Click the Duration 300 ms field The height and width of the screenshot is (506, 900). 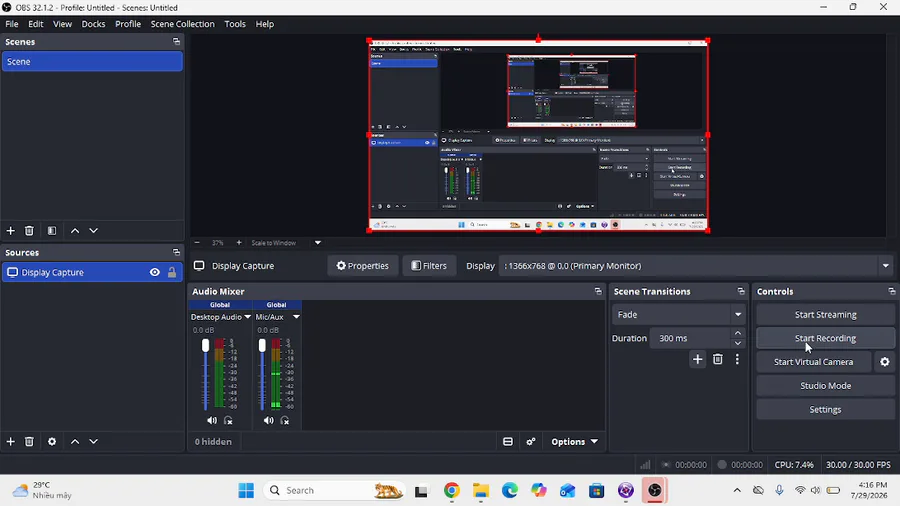pos(690,338)
